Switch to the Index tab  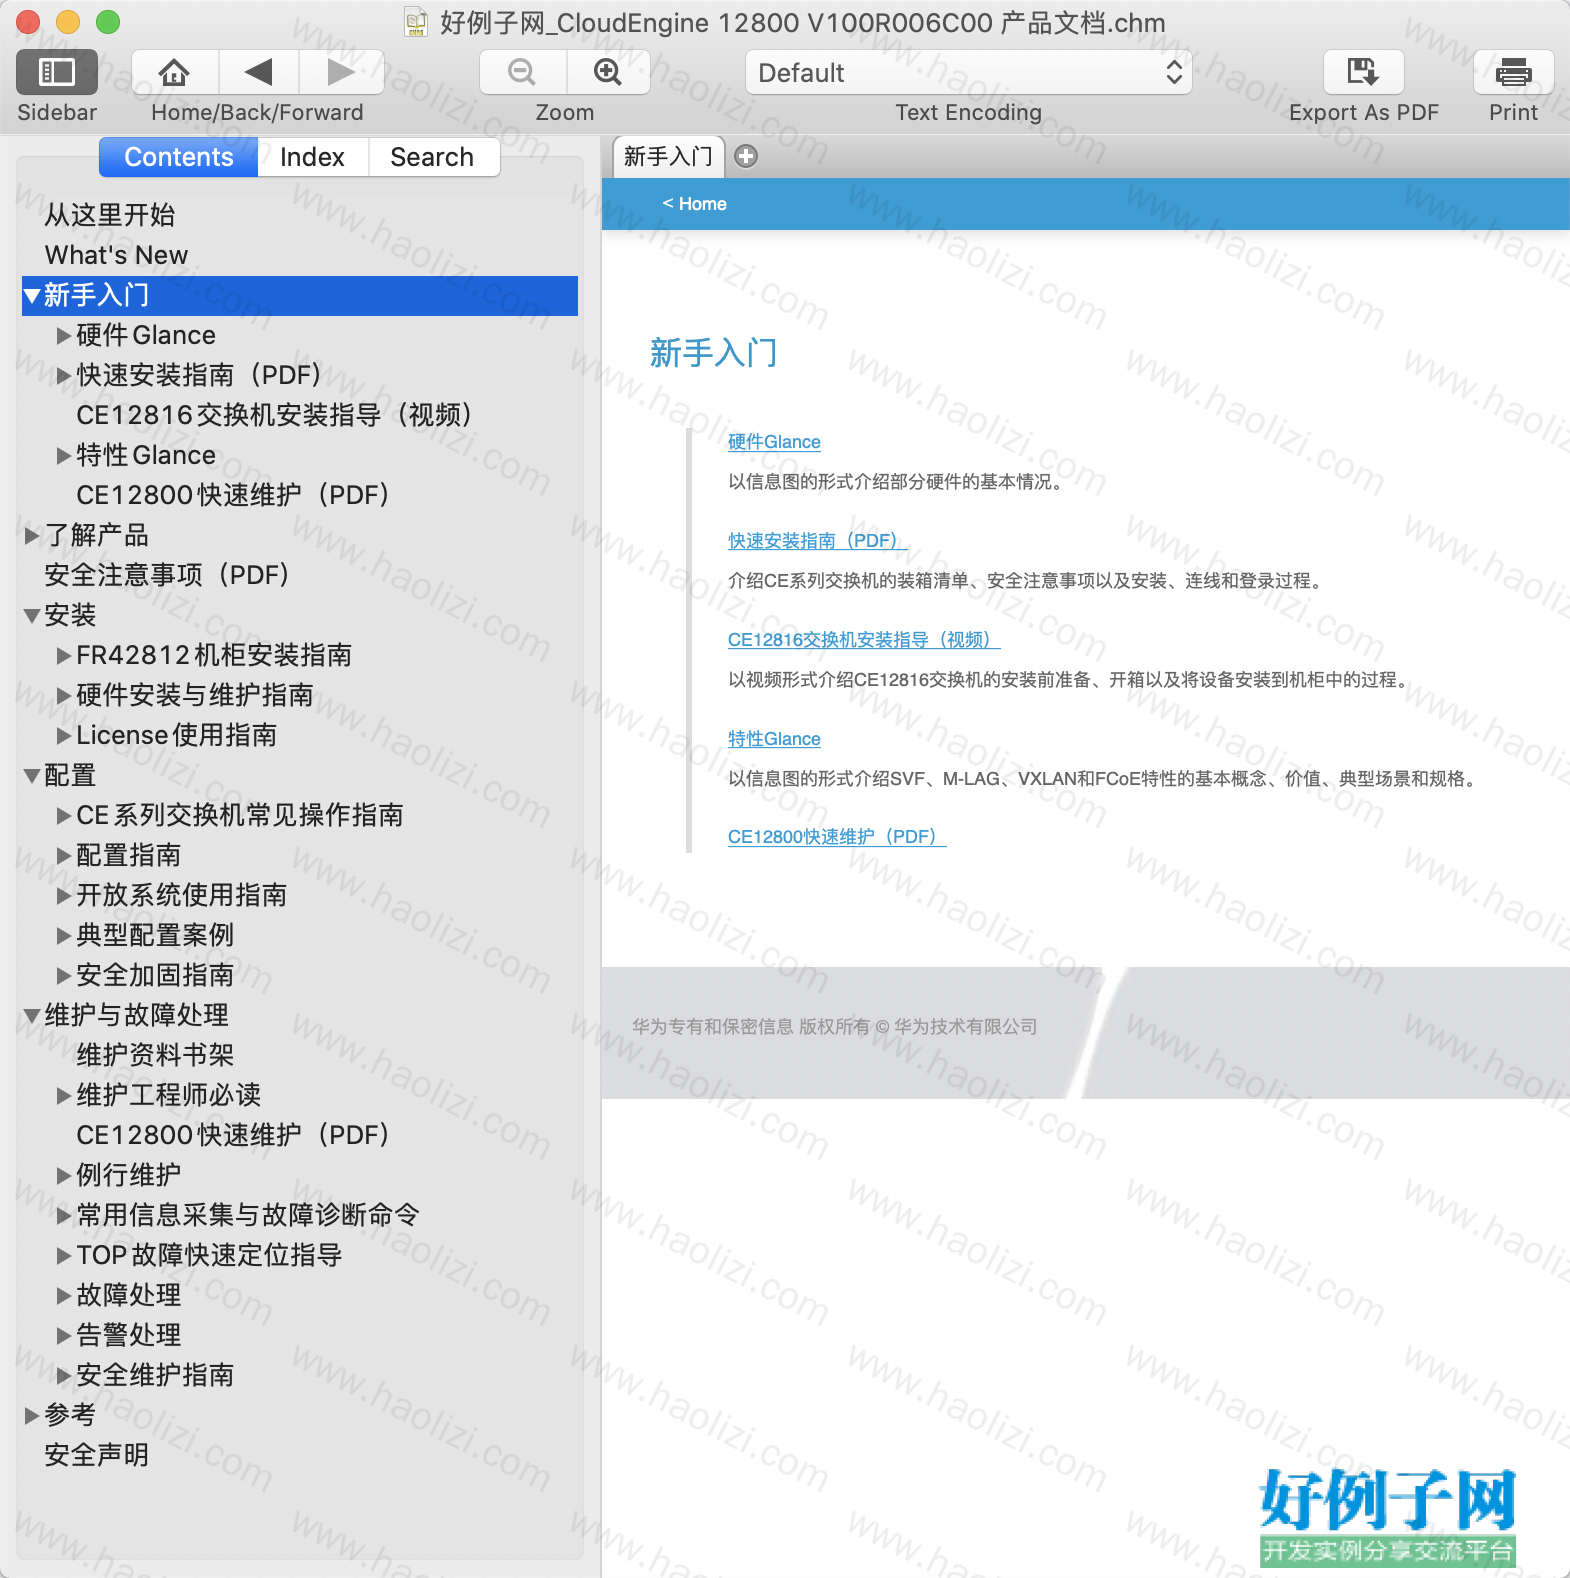312,157
